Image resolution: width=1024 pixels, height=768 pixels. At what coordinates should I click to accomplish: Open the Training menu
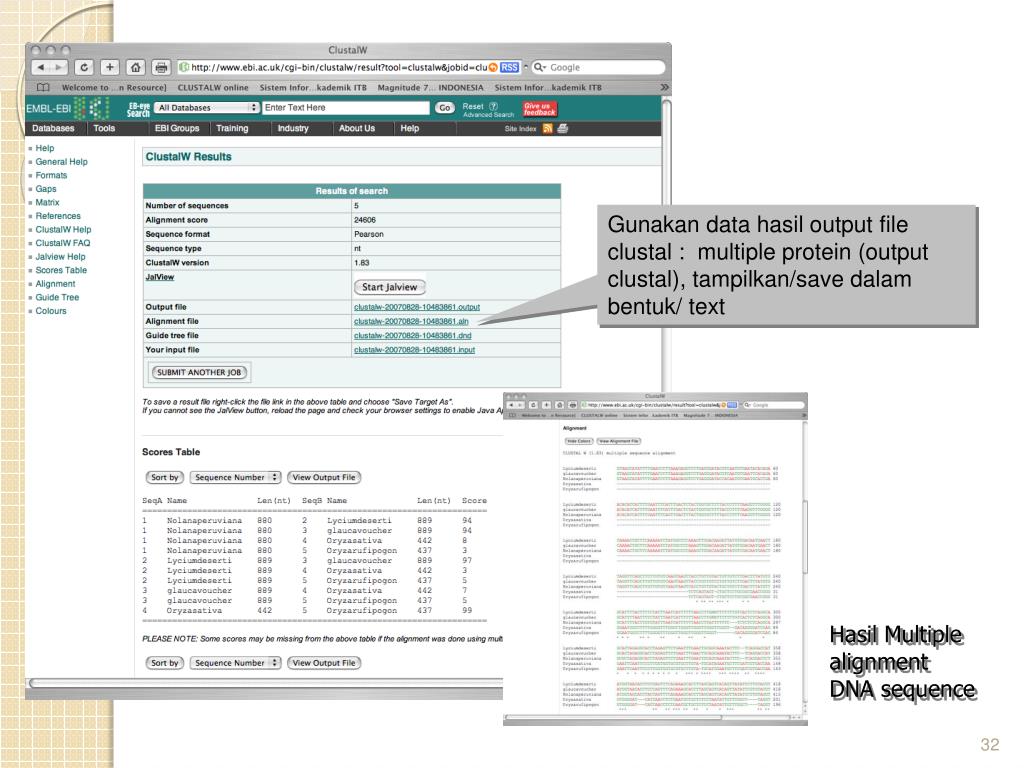point(232,129)
